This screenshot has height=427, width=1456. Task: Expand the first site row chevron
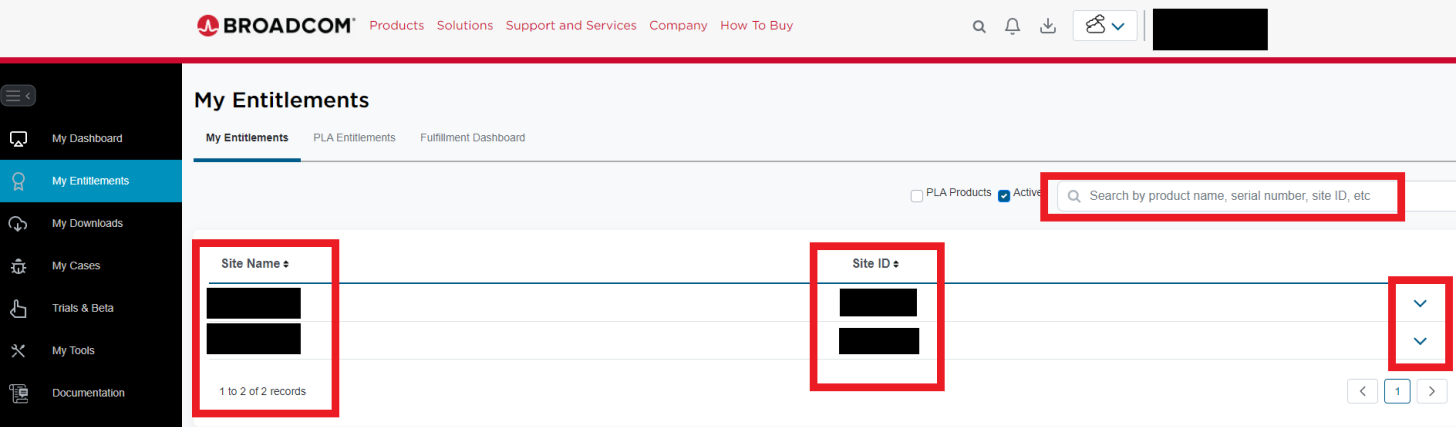pos(1420,303)
